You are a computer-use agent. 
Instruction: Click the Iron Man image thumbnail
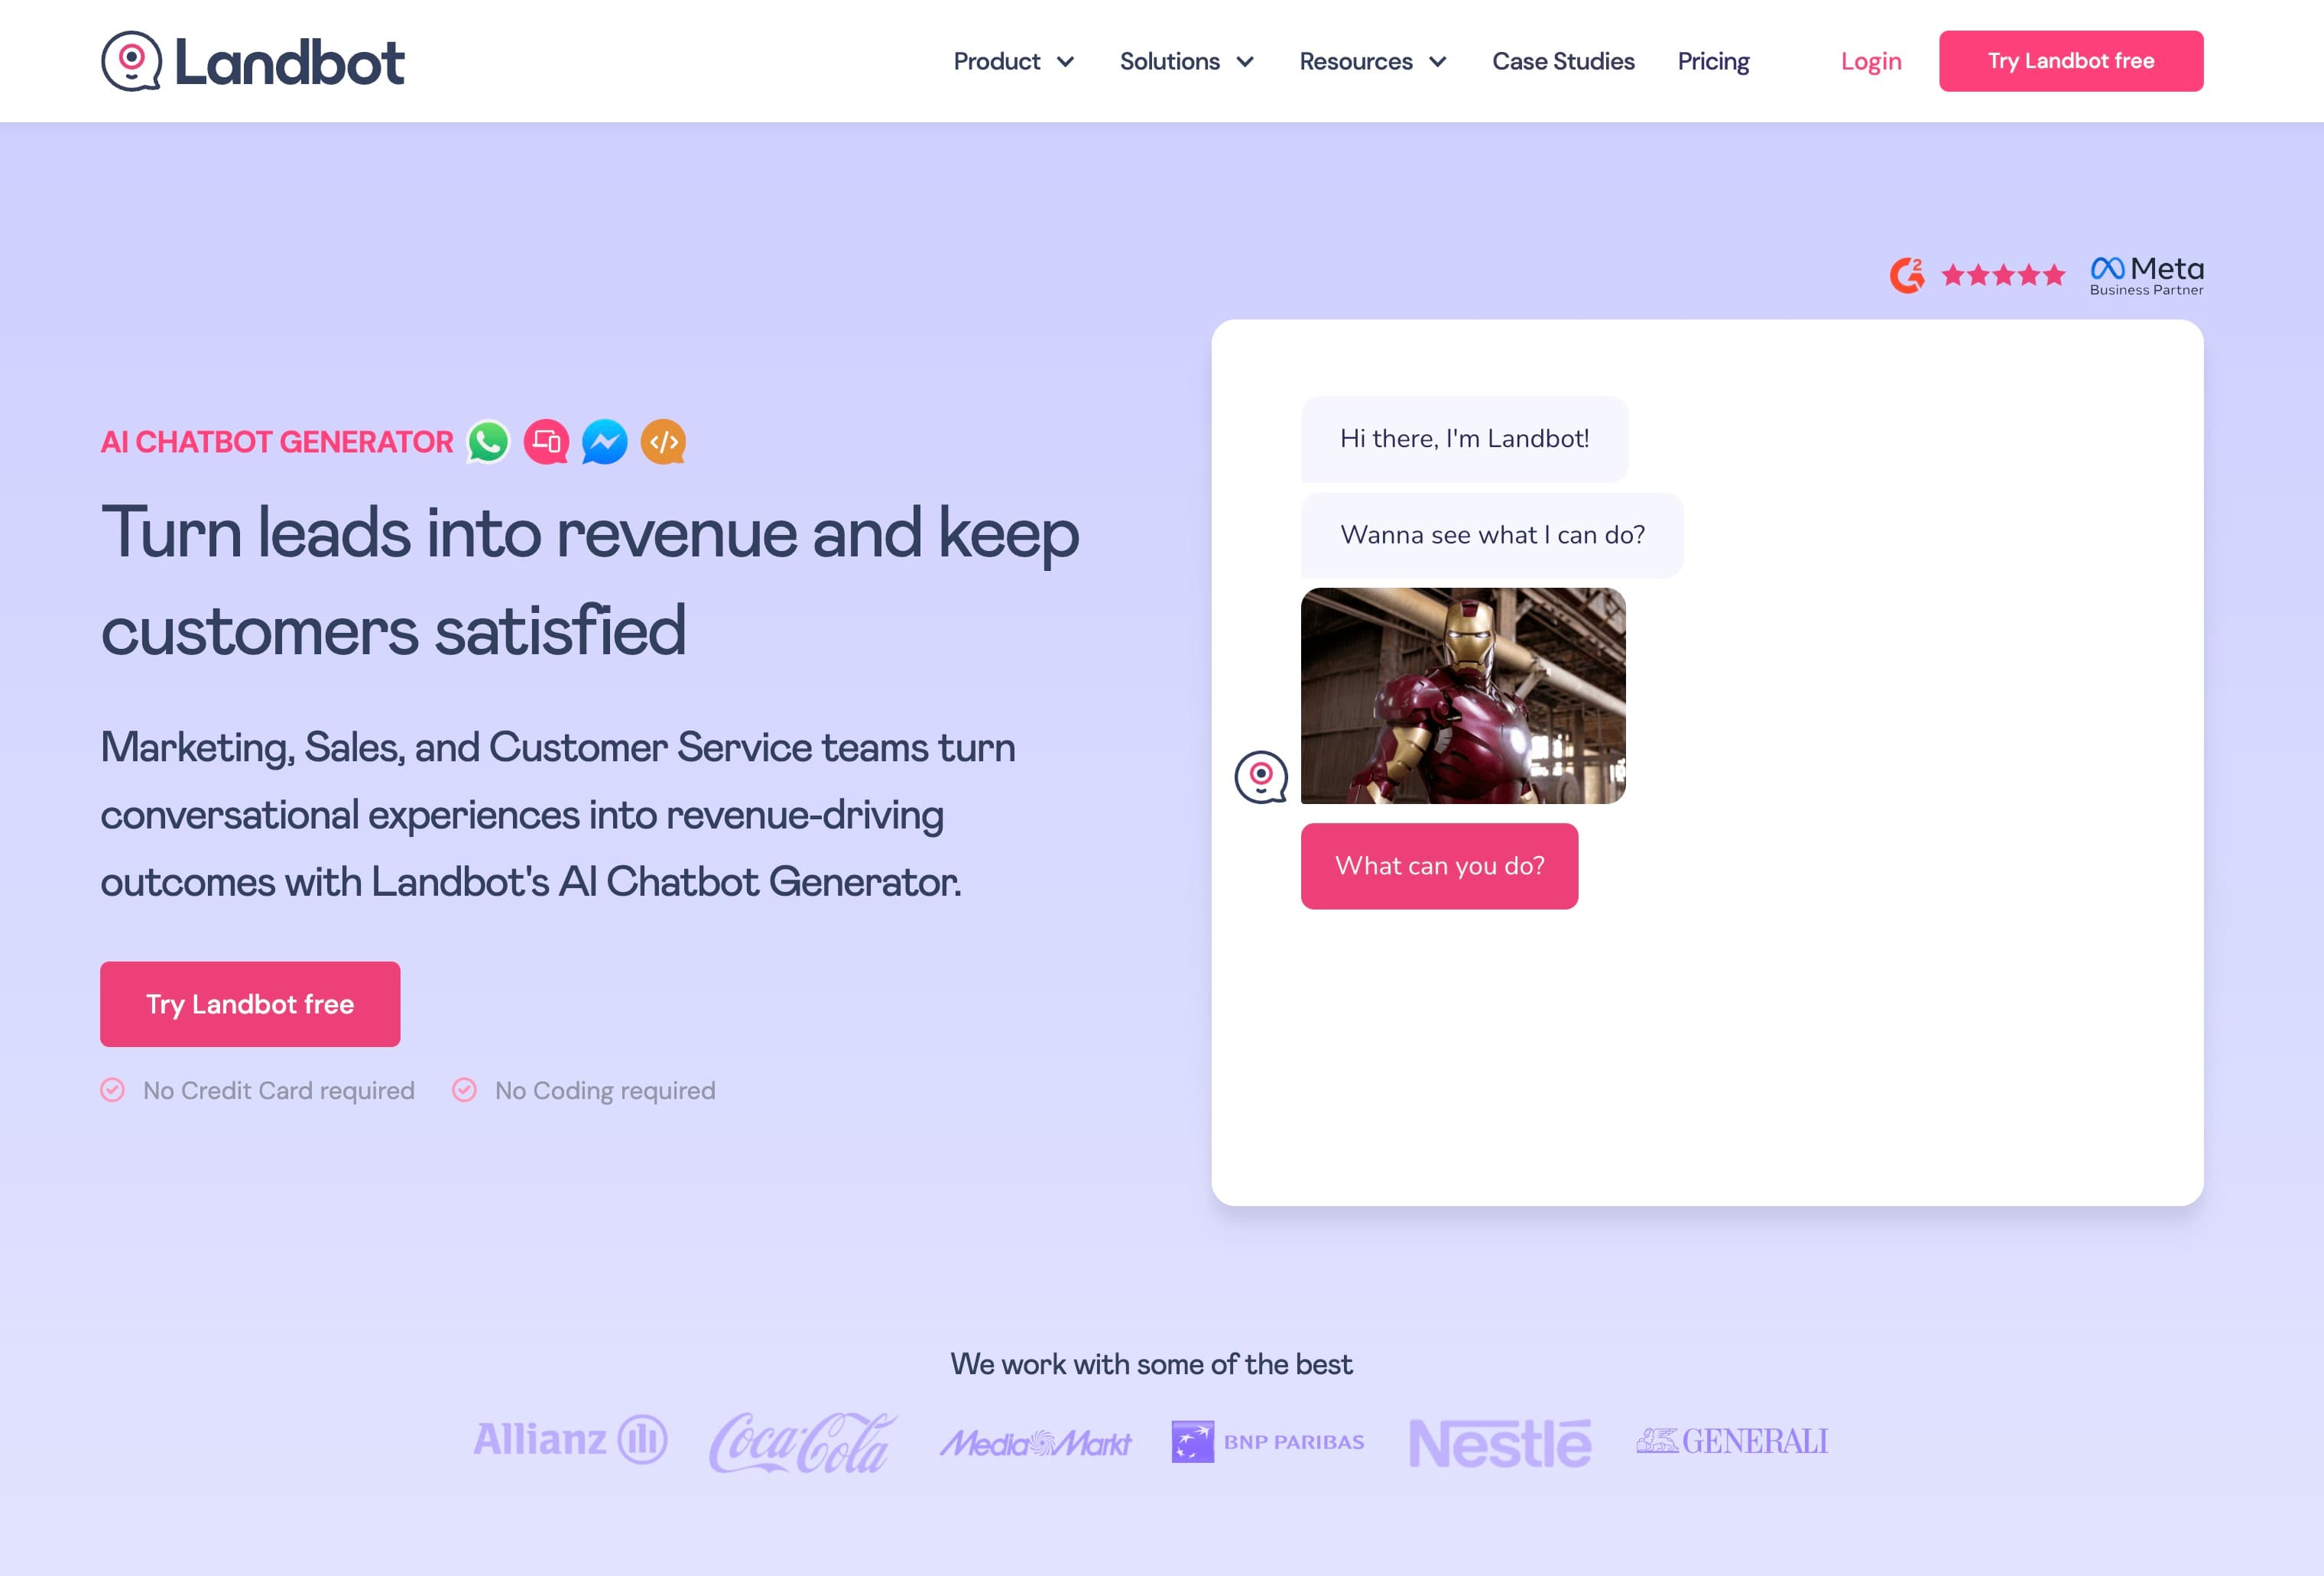[1464, 695]
